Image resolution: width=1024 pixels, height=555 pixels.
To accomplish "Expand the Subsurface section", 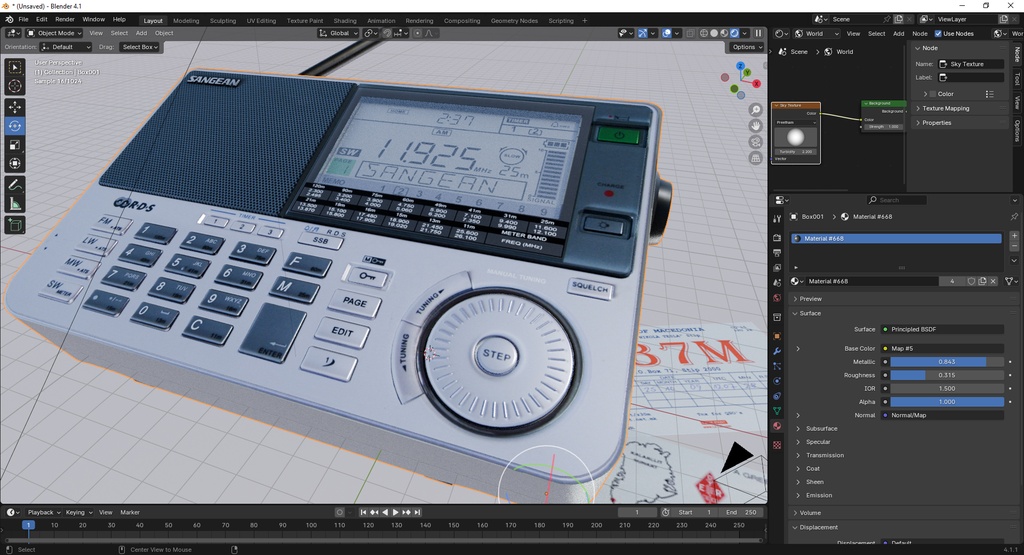I will [822, 428].
